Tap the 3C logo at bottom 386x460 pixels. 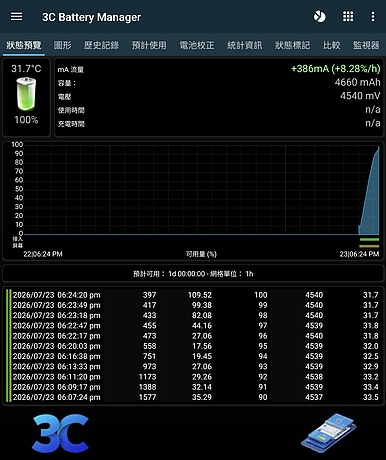point(60,433)
